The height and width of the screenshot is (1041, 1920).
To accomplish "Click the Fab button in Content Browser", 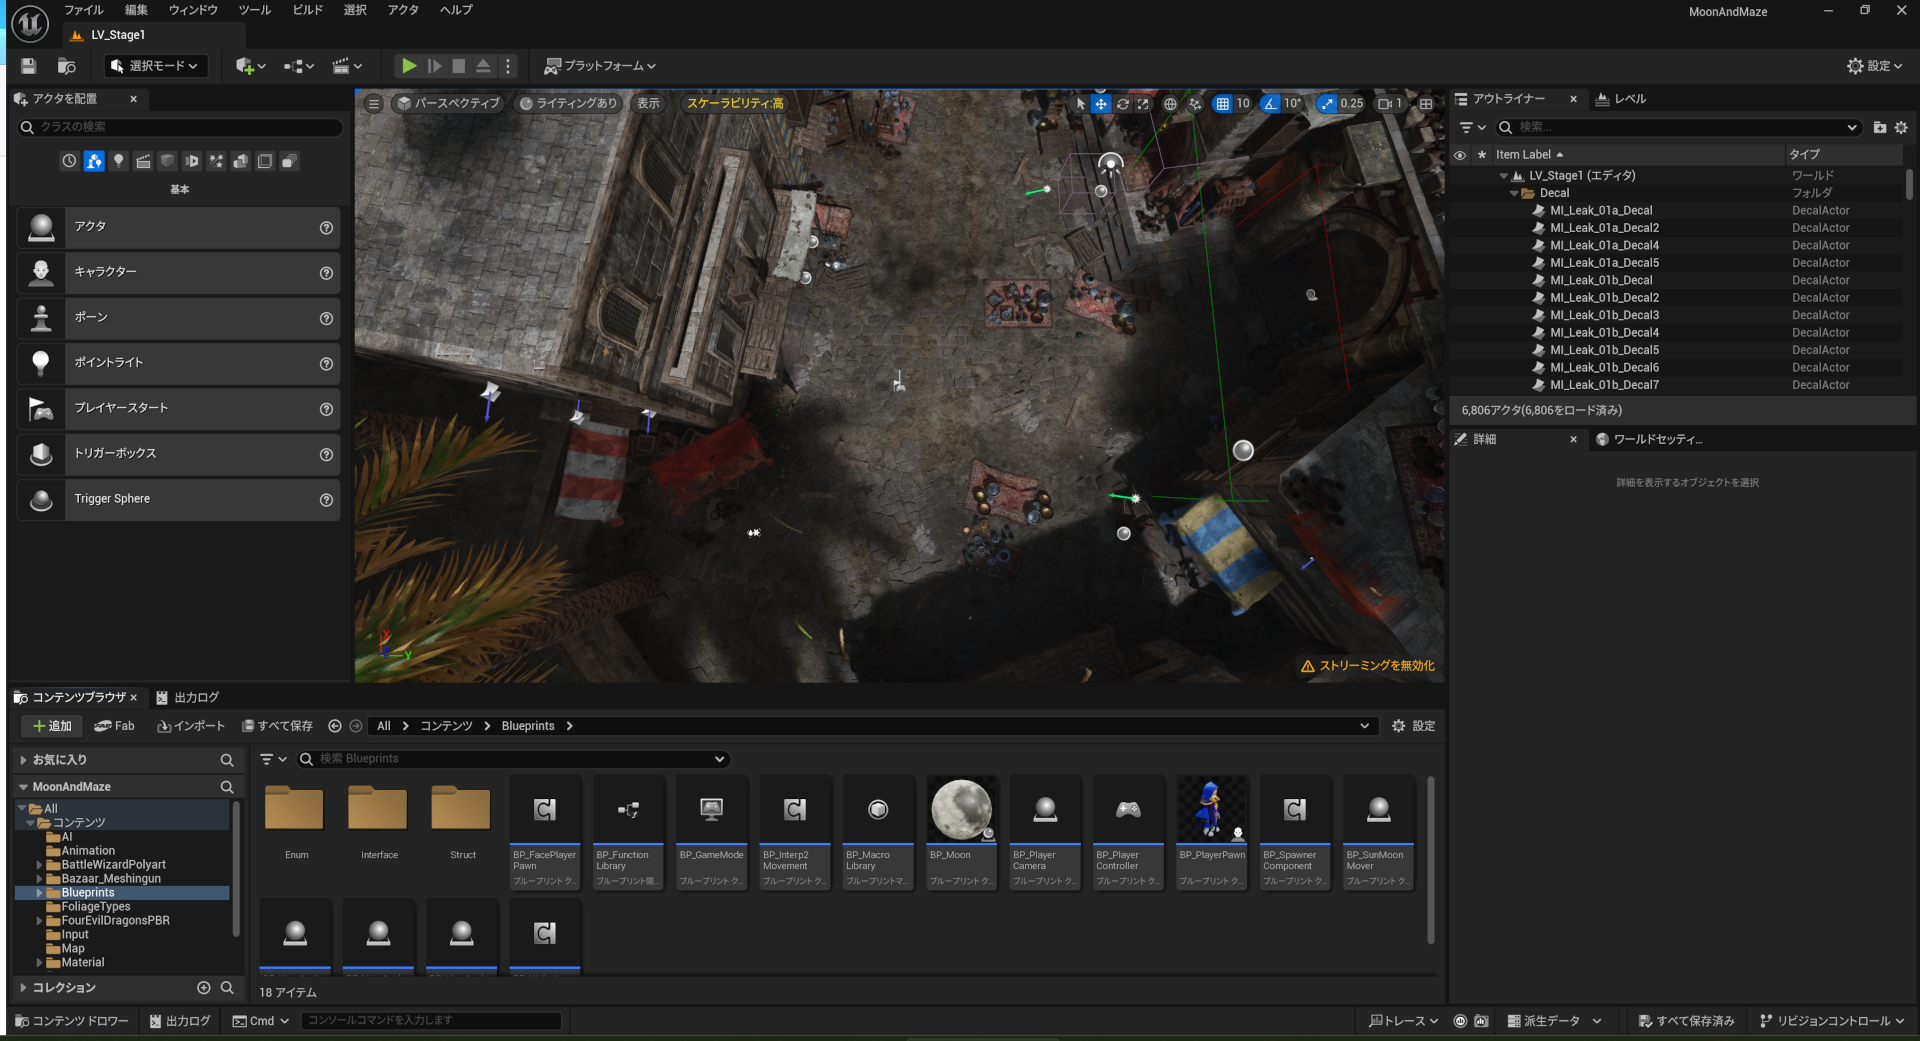I will point(114,726).
